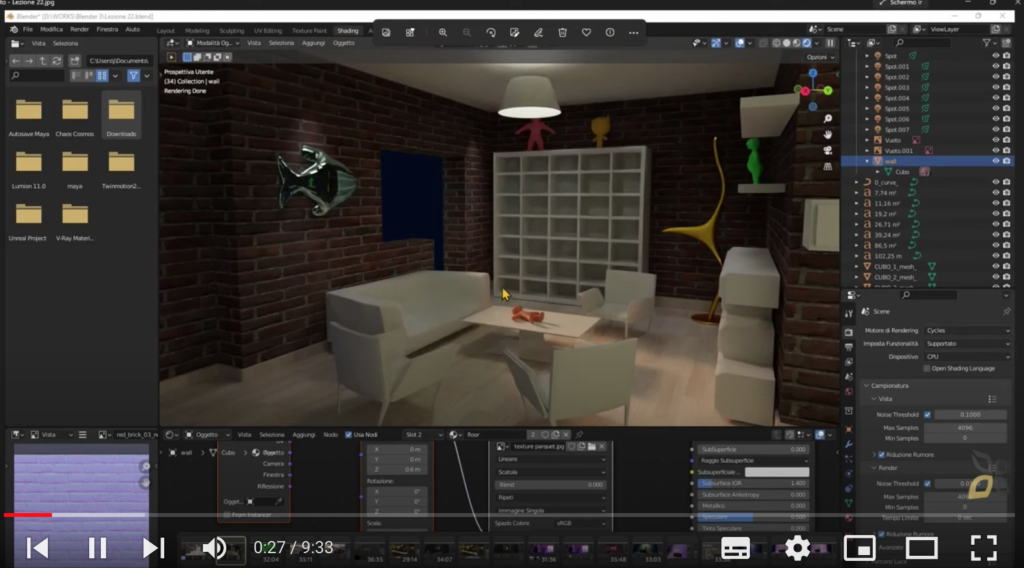This screenshot has width=1024, height=568.
Task: Toggle render camera icon for Spot.005
Action: pyautogui.click(x=1006, y=108)
